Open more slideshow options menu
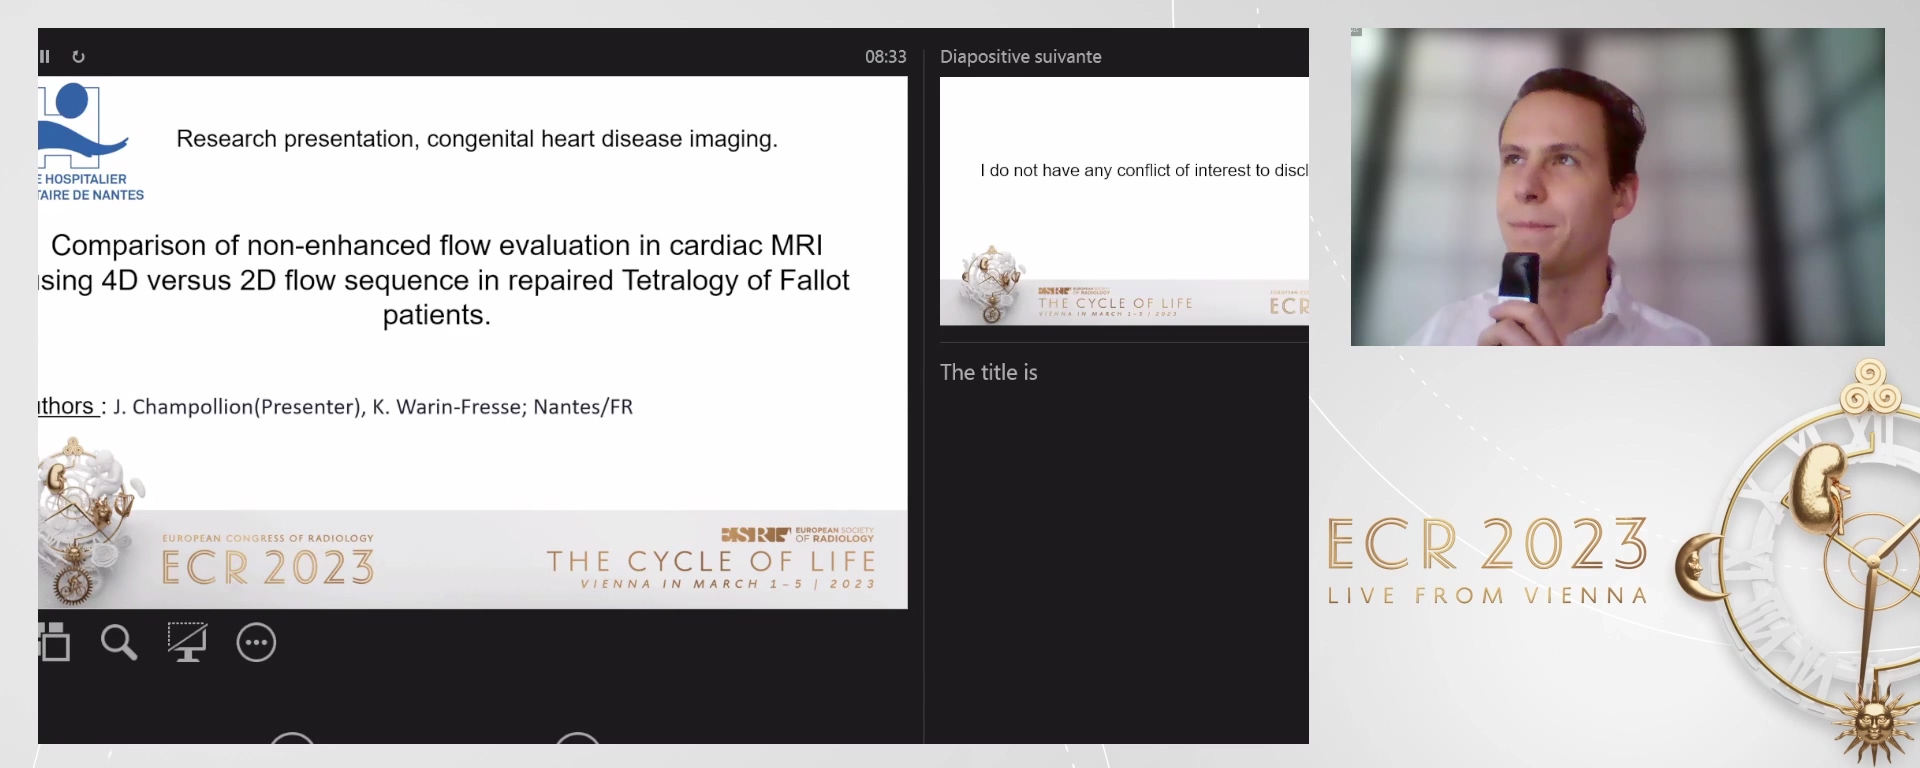 pyautogui.click(x=256, y=642)
